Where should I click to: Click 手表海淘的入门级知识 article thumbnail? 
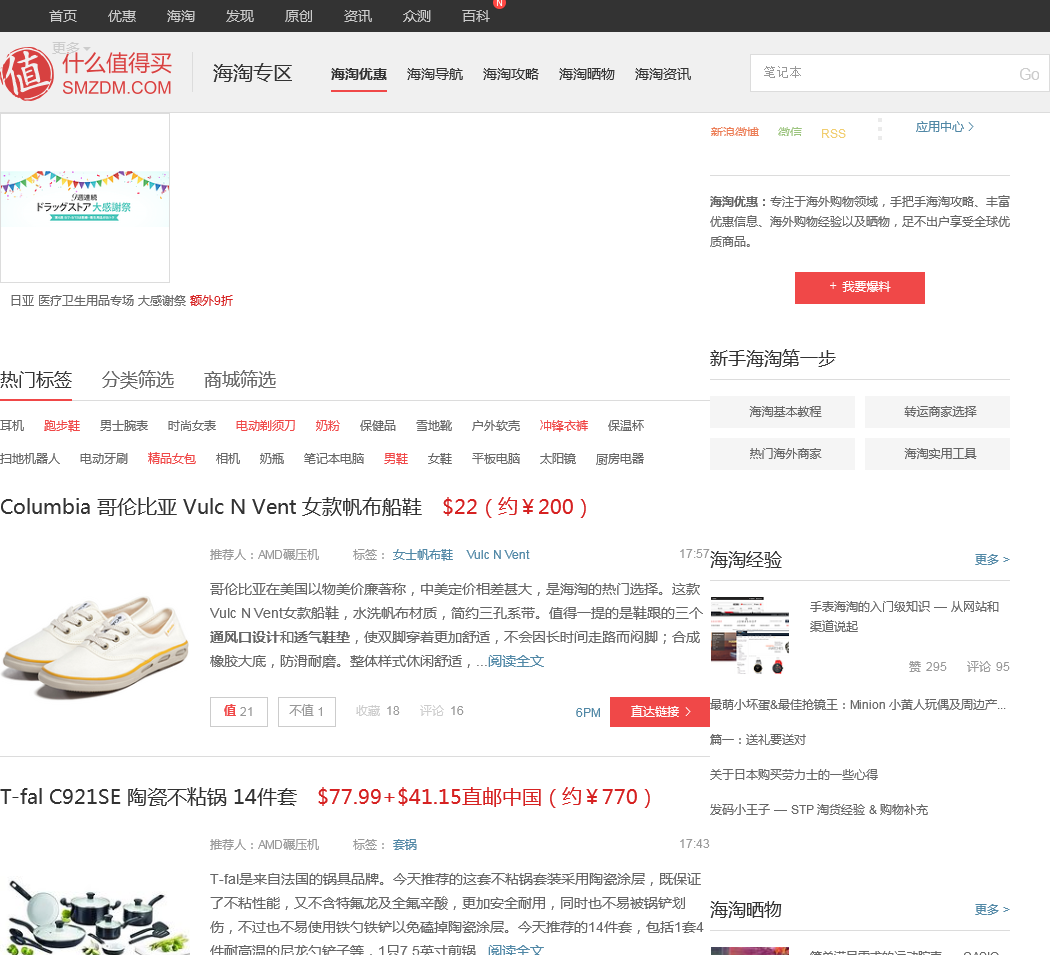click(750, 635)
